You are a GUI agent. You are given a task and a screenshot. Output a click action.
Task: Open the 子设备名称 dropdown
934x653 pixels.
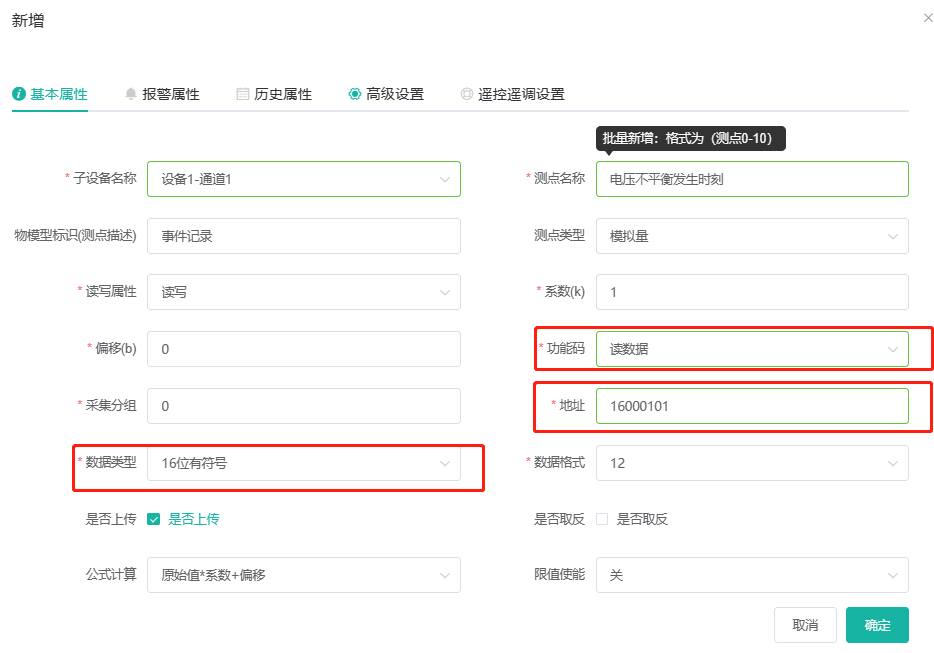pos(303,179)
